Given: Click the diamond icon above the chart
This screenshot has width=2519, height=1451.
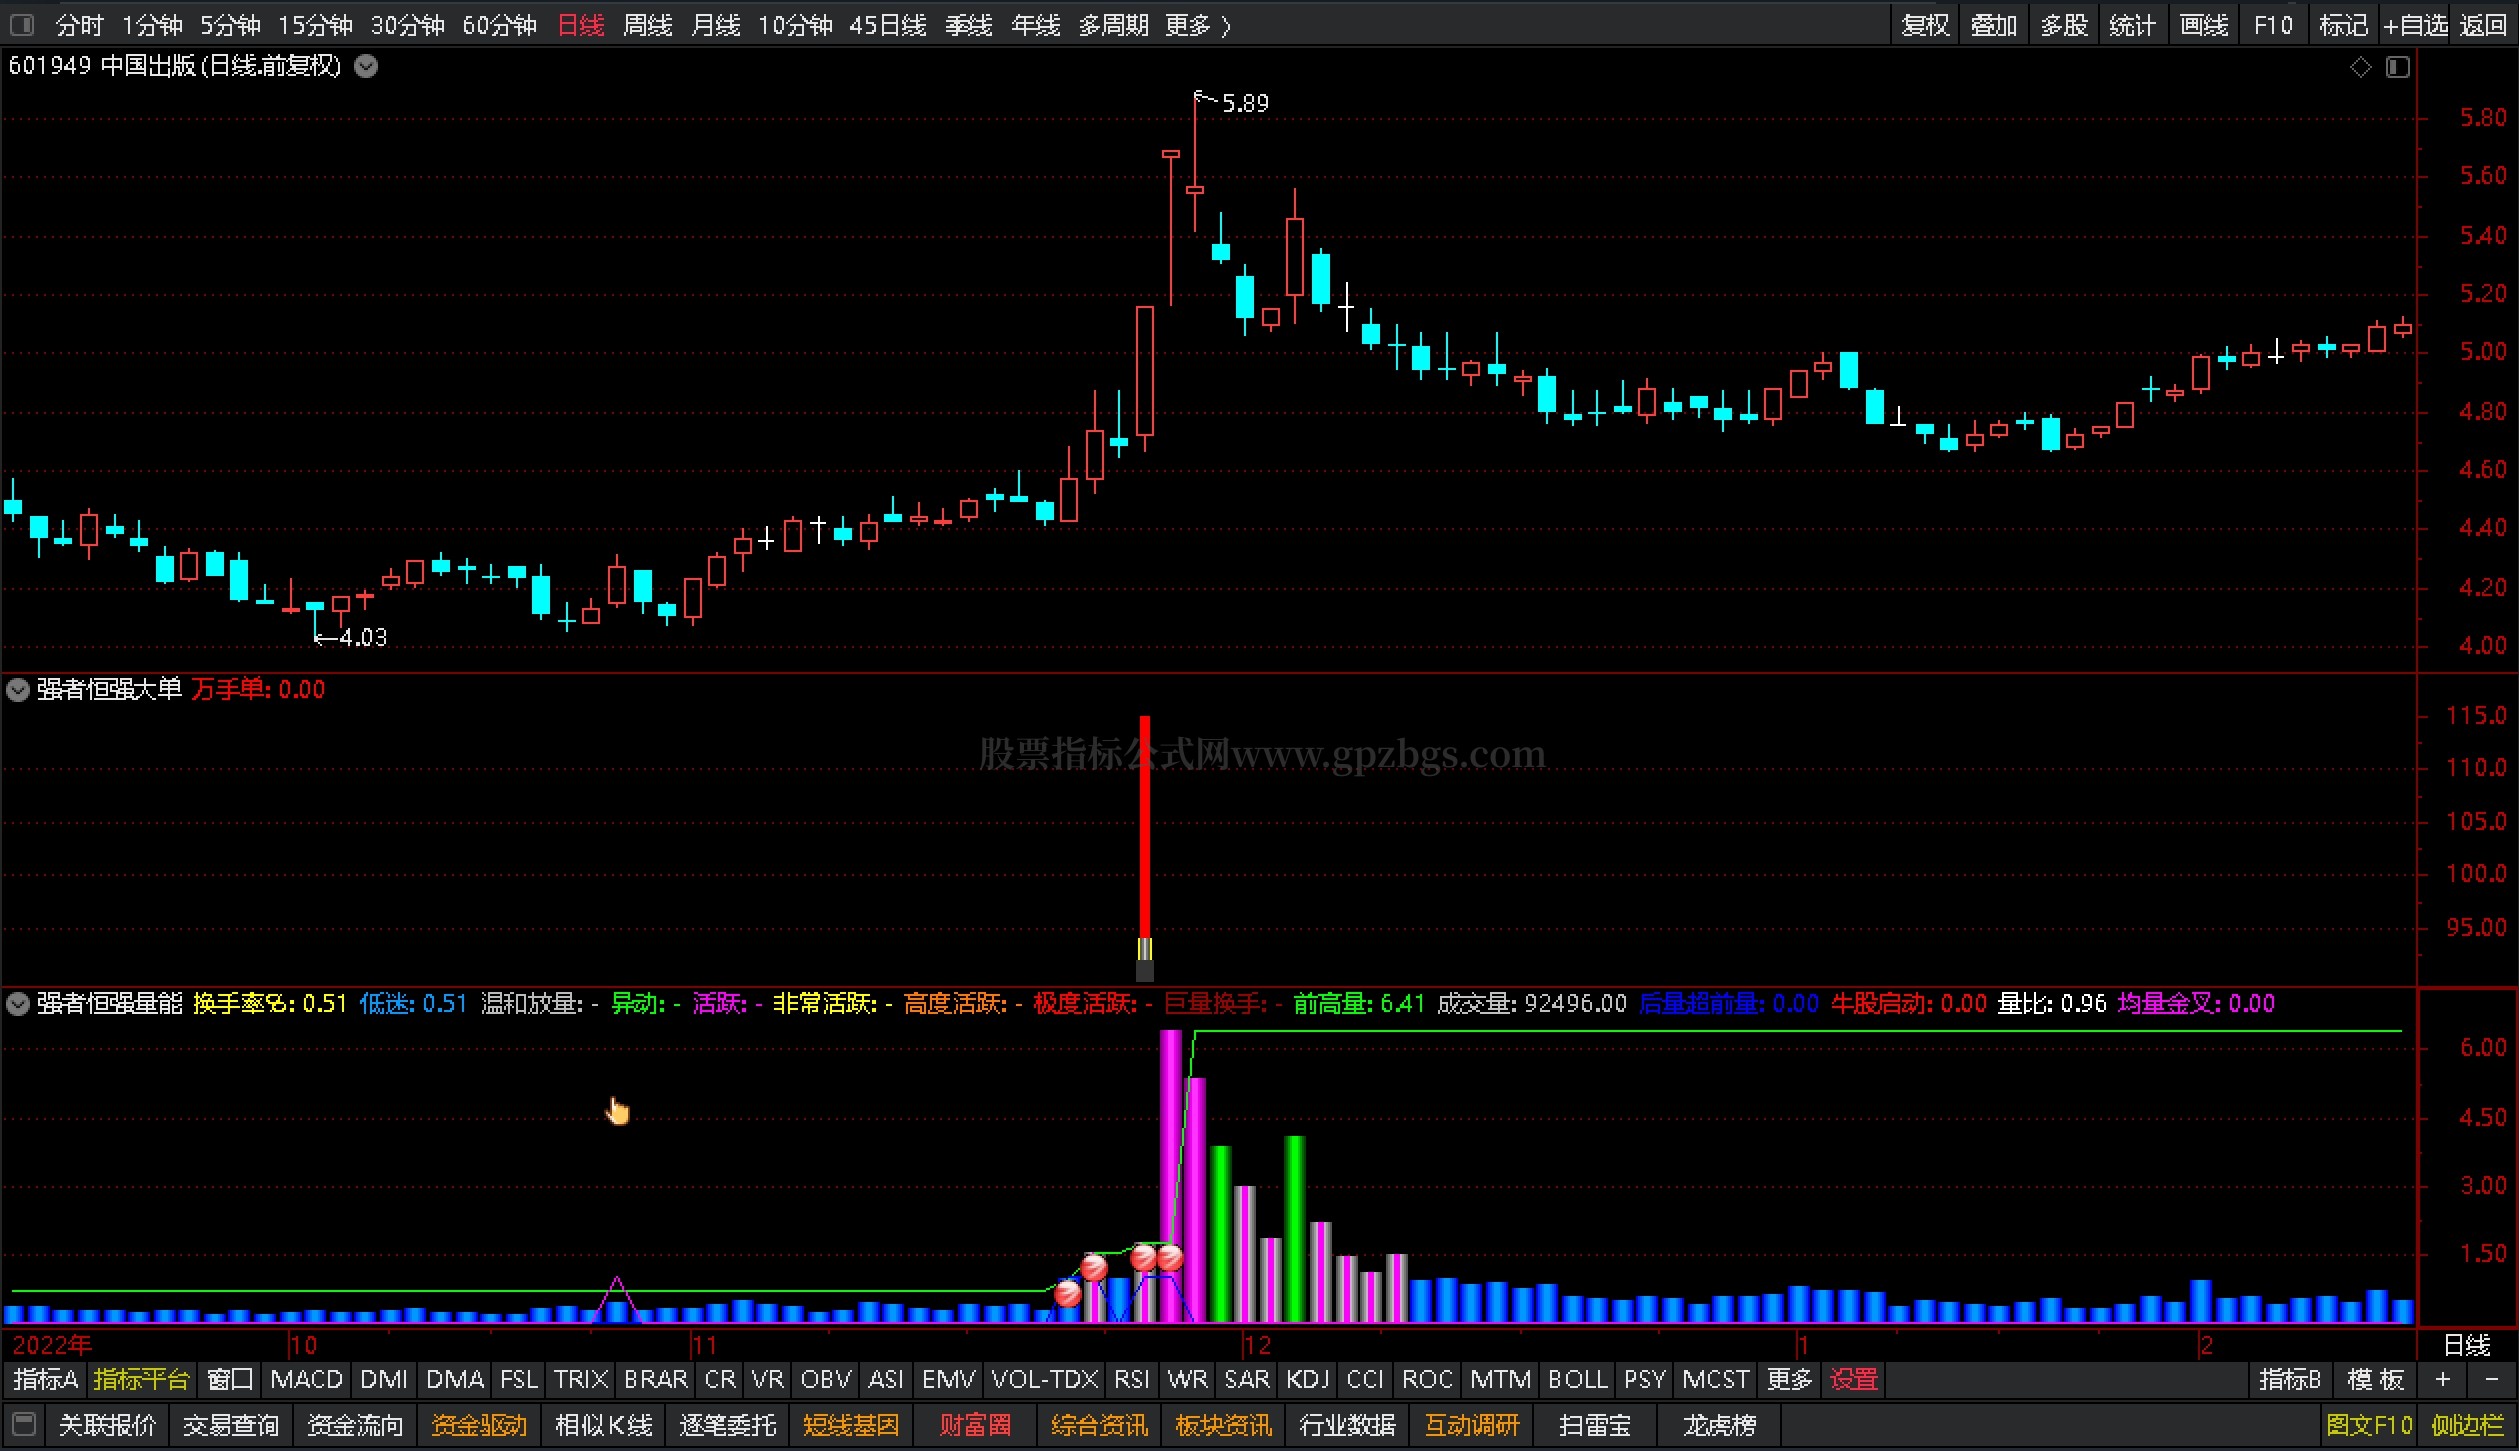Looking at the screenshot, I should (2360, 67).
